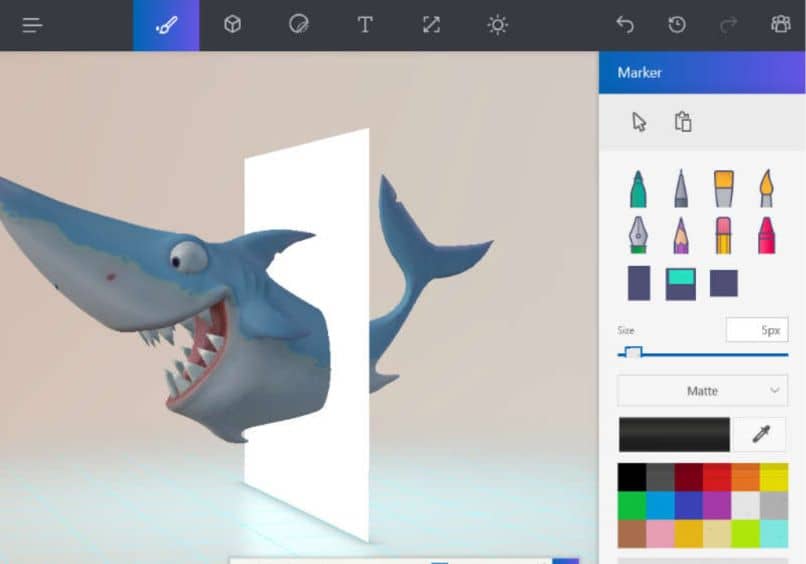Pick the dark red color swatch
Screen dimensions: 806x564
(688, 477)
